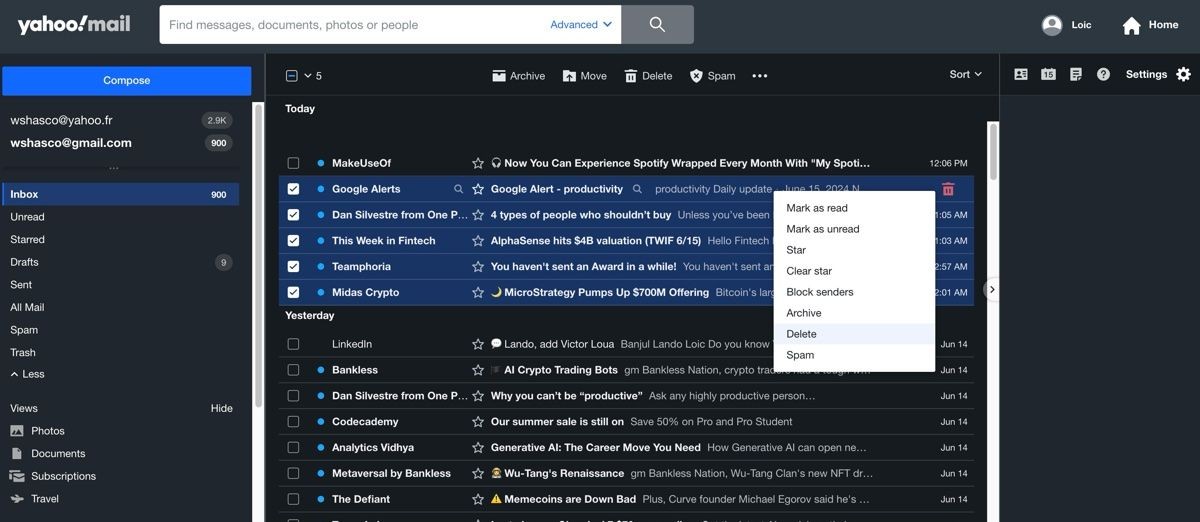Open the More actions ellipsis menu
The image size is (1200, 522).
[760, 75]
